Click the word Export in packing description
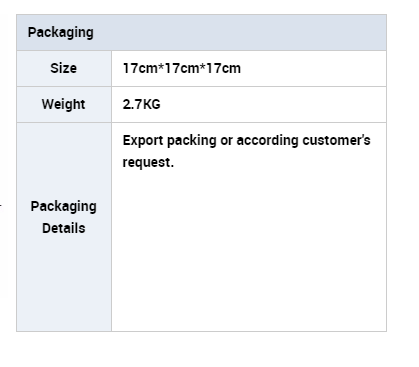The image size is (419, 367). pyautogui.click(x=143, y=140)
